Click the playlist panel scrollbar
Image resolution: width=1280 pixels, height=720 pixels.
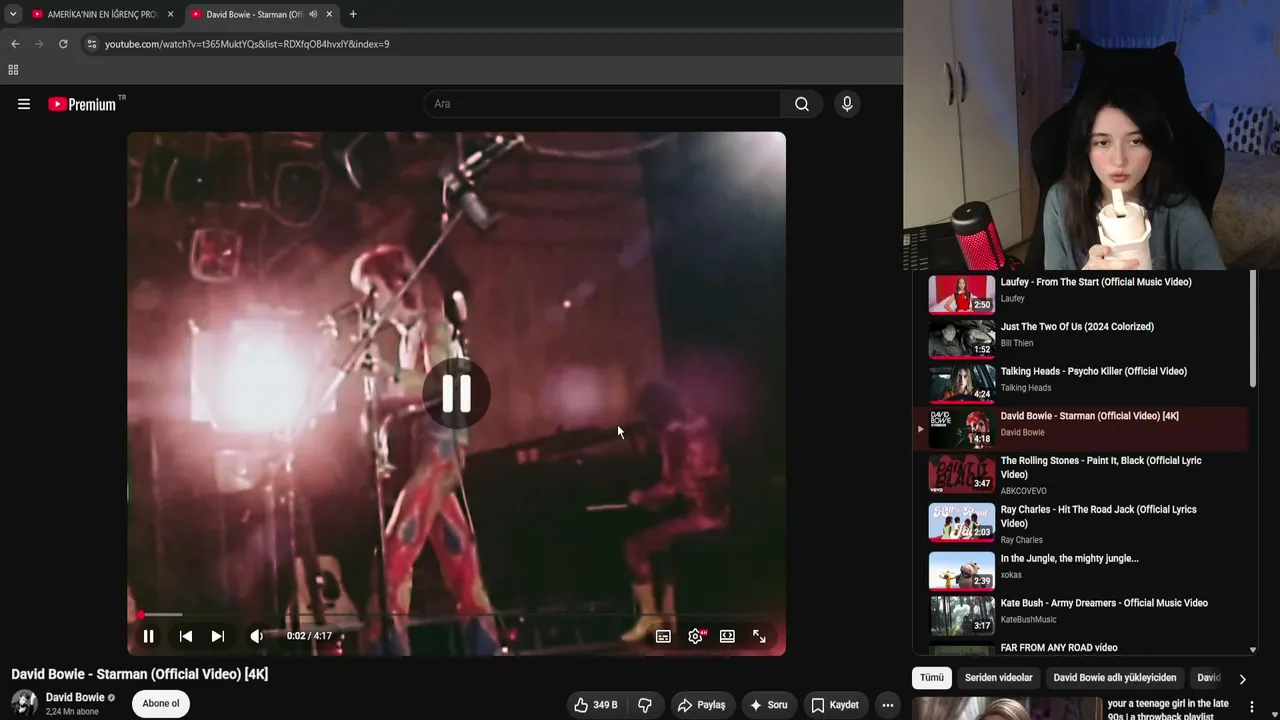(1253, 330)
